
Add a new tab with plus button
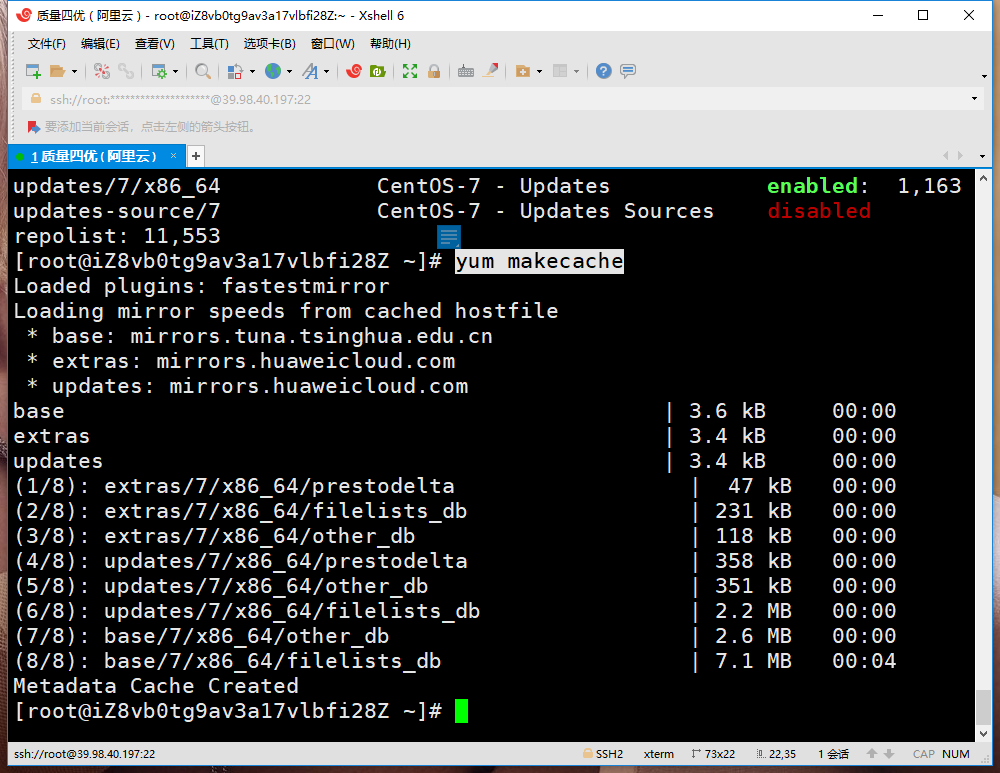[196, 156]
